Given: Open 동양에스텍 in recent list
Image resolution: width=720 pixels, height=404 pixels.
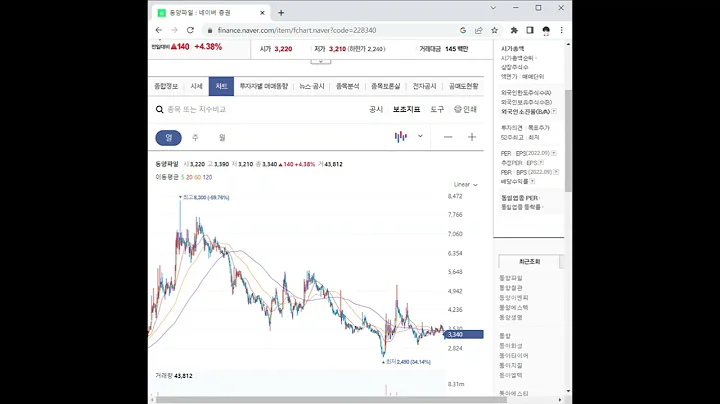Looking at the screenshot, I should pos(513,308).
